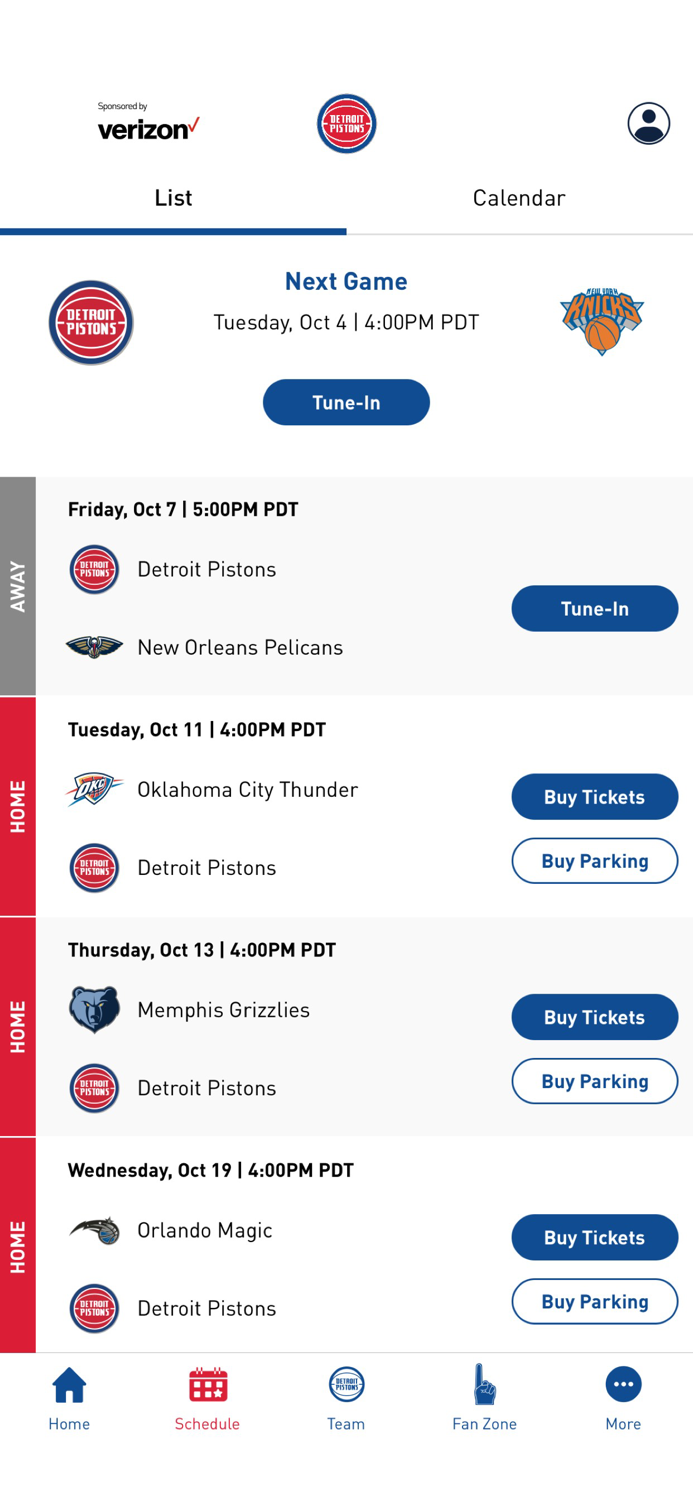
Task: Switch to the Calendar tab
Action: tap(519, 198)
